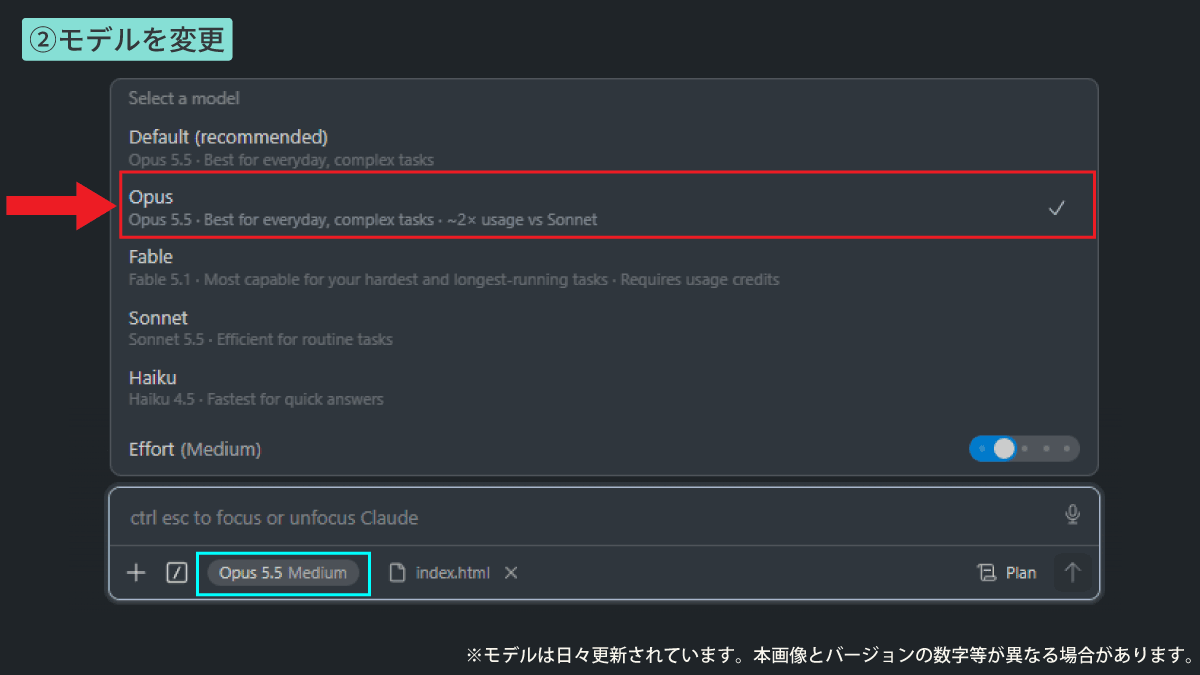The height and width of the screenshot is (675, 1200).
Task: Switch to the Haiku model option
Action: (604, 387)
